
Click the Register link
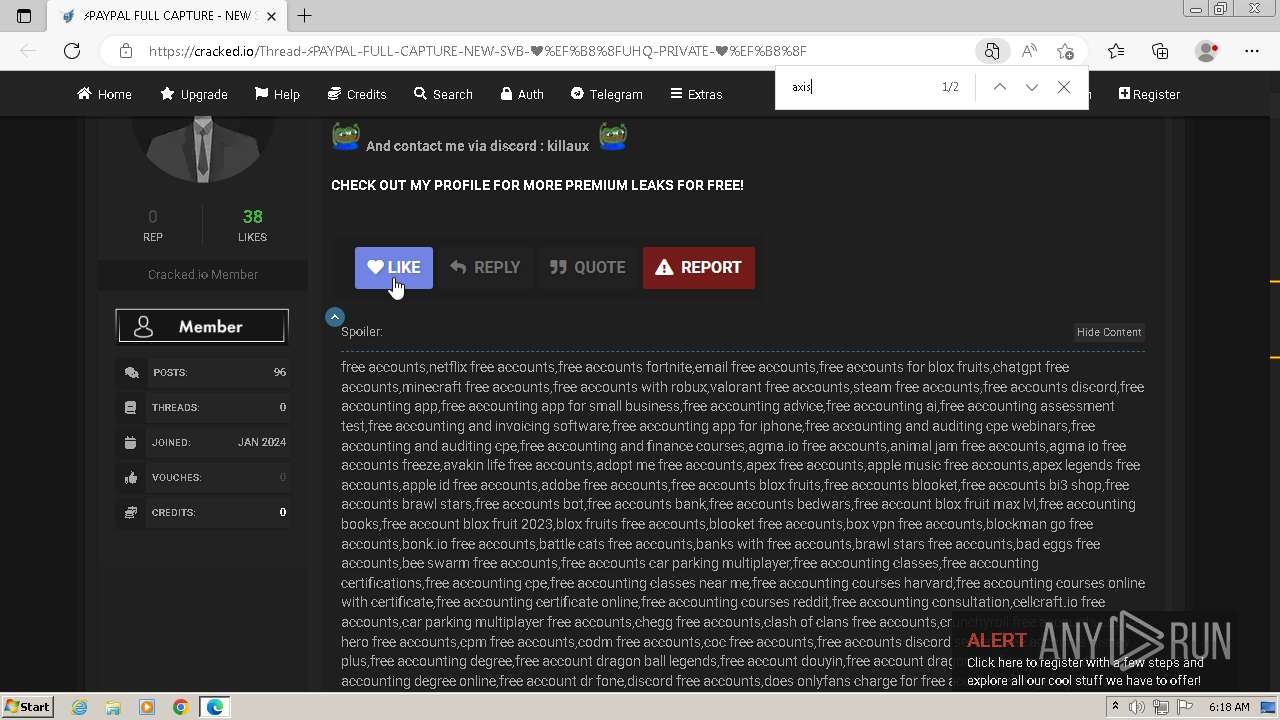pyautogui.click(x=1149, y=94)
